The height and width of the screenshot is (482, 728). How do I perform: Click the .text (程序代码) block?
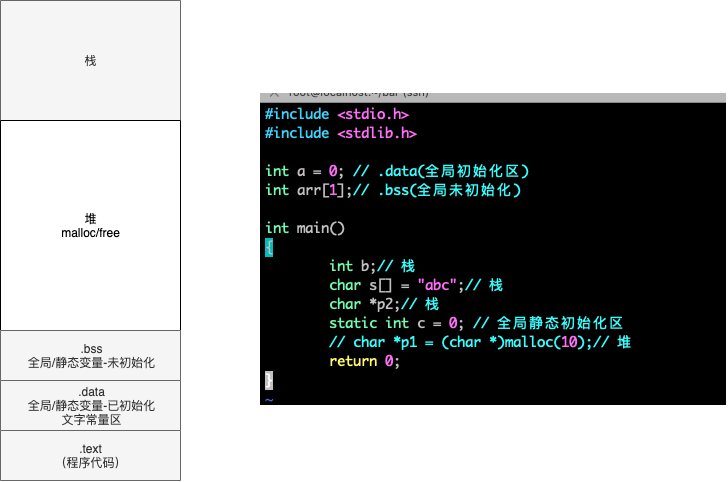pyautogui.click(x=91, y=456)
